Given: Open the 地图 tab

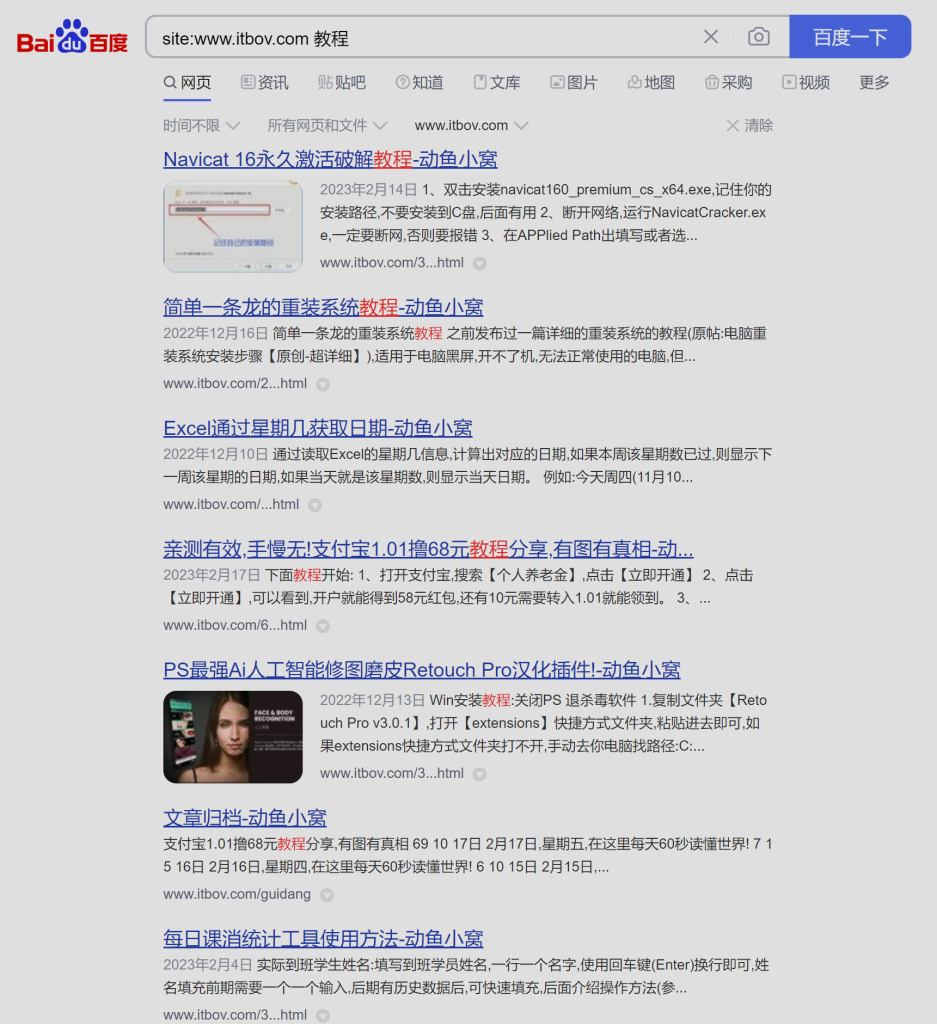Looking at the screenshot, I should click(x=651, y=83).
